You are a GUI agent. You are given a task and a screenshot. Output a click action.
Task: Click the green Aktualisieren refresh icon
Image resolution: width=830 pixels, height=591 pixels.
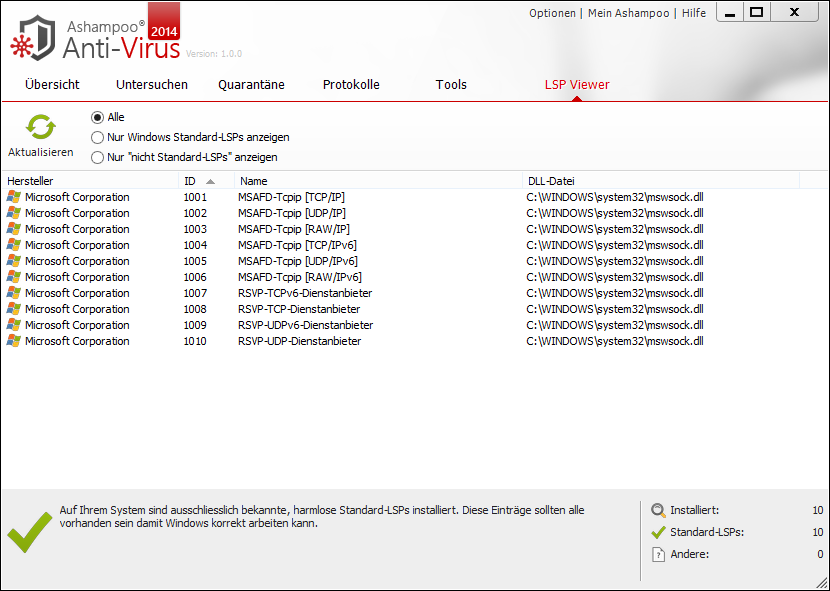pyautogui.click(x=40, y=127)
